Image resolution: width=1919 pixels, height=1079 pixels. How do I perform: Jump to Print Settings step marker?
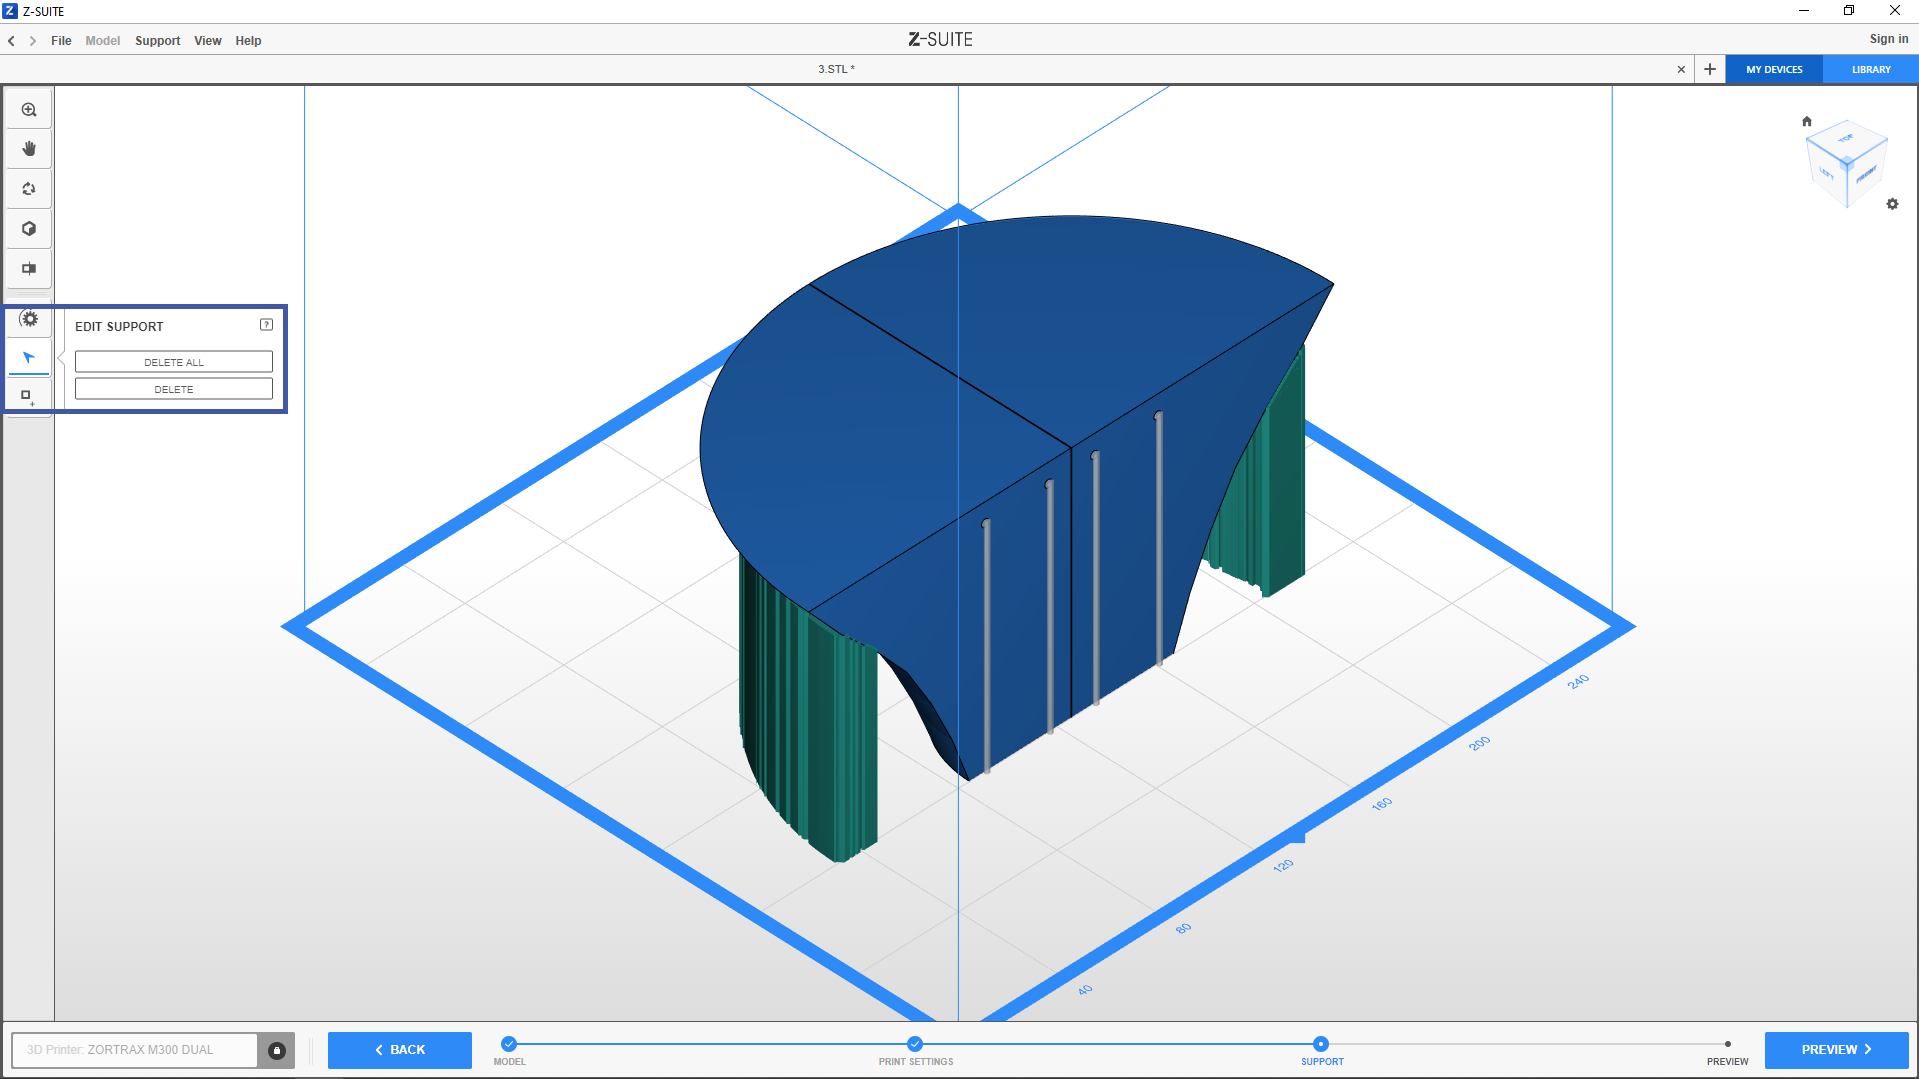915,1044
